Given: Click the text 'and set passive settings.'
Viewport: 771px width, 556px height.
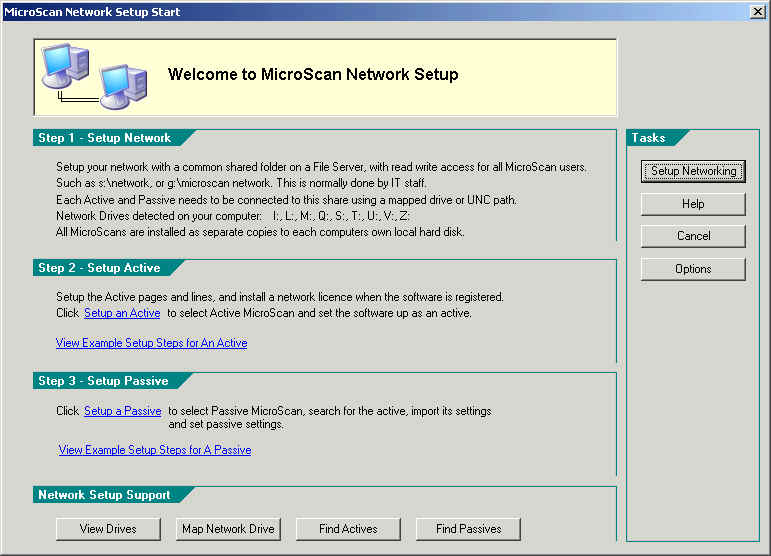Looking at the screenshot, I should (226, 424).
